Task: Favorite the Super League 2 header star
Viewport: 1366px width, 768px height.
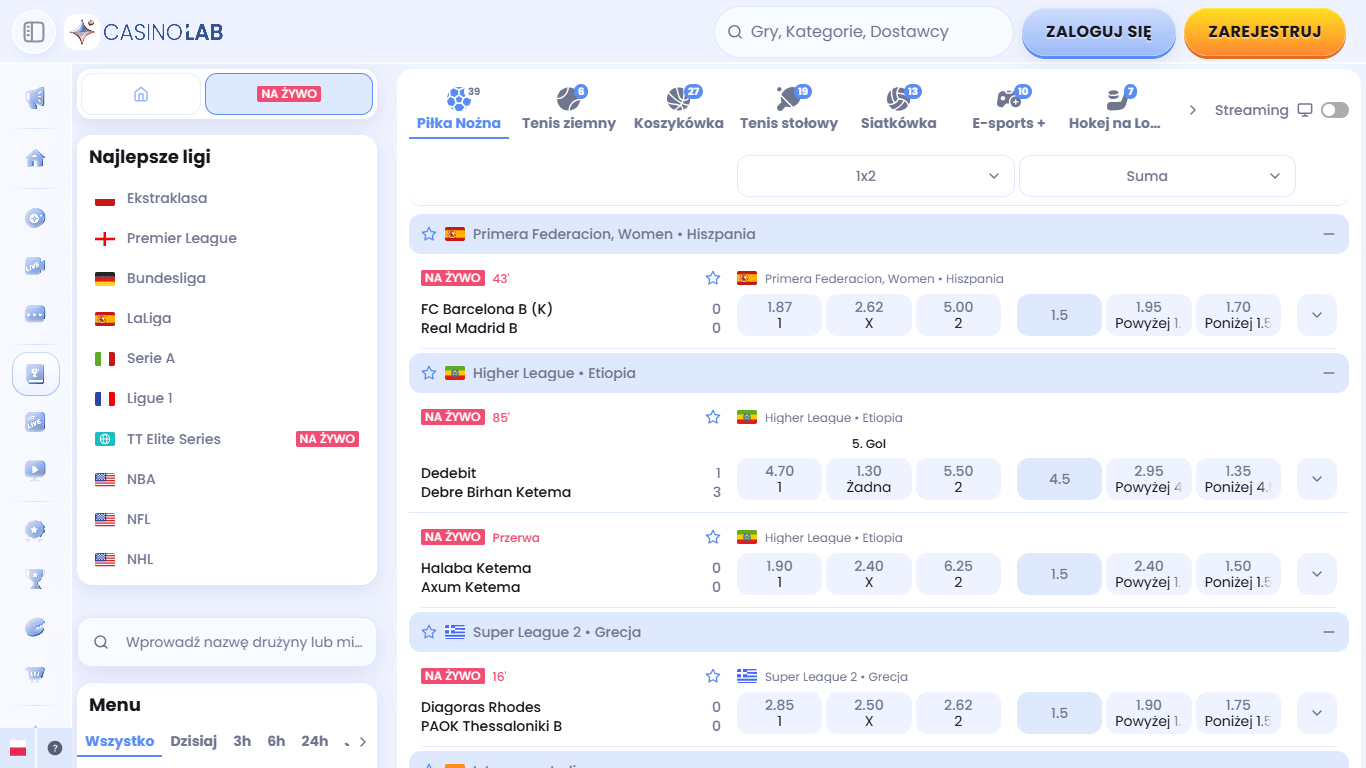Action: pyautogui.click(x=429, y=632)
